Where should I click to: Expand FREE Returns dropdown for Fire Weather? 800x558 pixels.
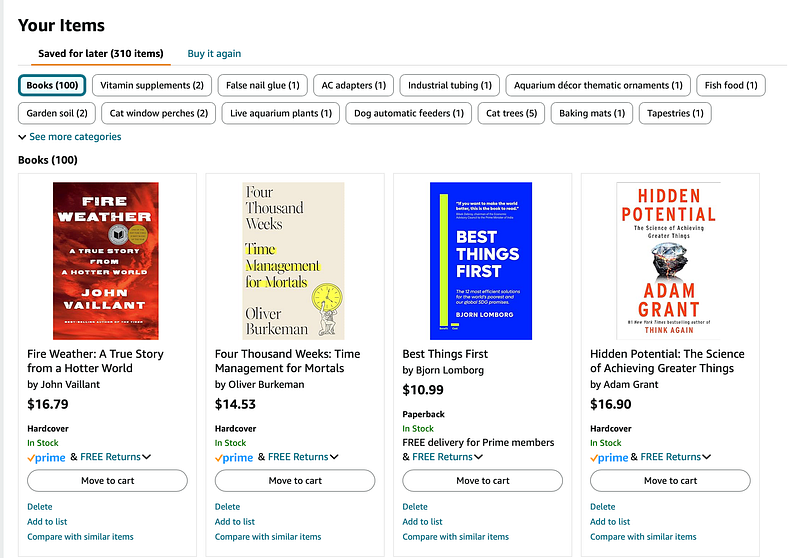click(146, 457)
